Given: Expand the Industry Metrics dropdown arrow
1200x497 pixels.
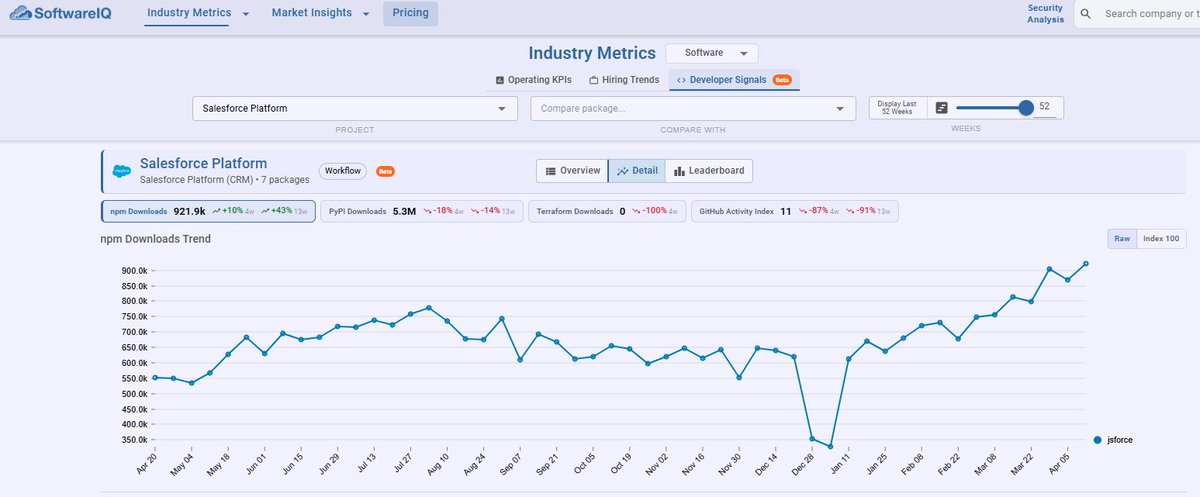Looking at the screenshot, I should (x=246, y=14).
